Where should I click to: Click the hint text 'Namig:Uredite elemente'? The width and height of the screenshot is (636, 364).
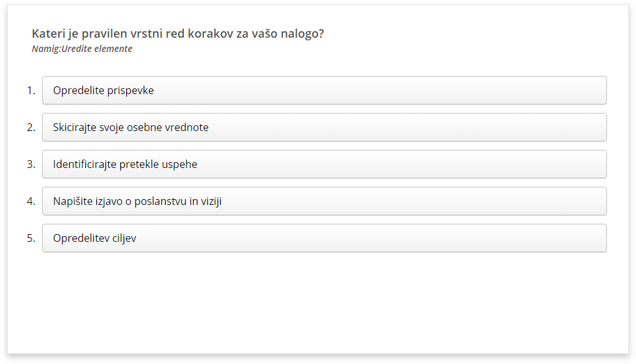tap(82, 49)
